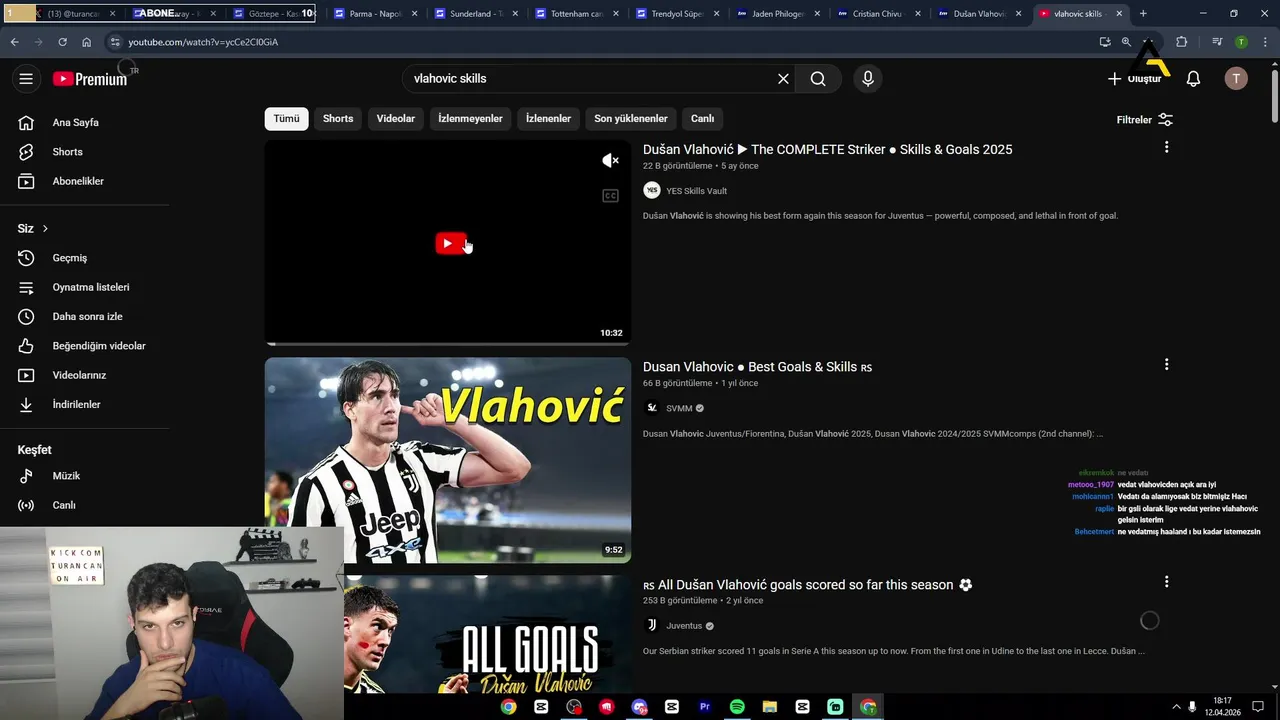This screenshot has height=720, width=1280.
Task: Switch to Parma - Napoli tab
Action: 375,14
